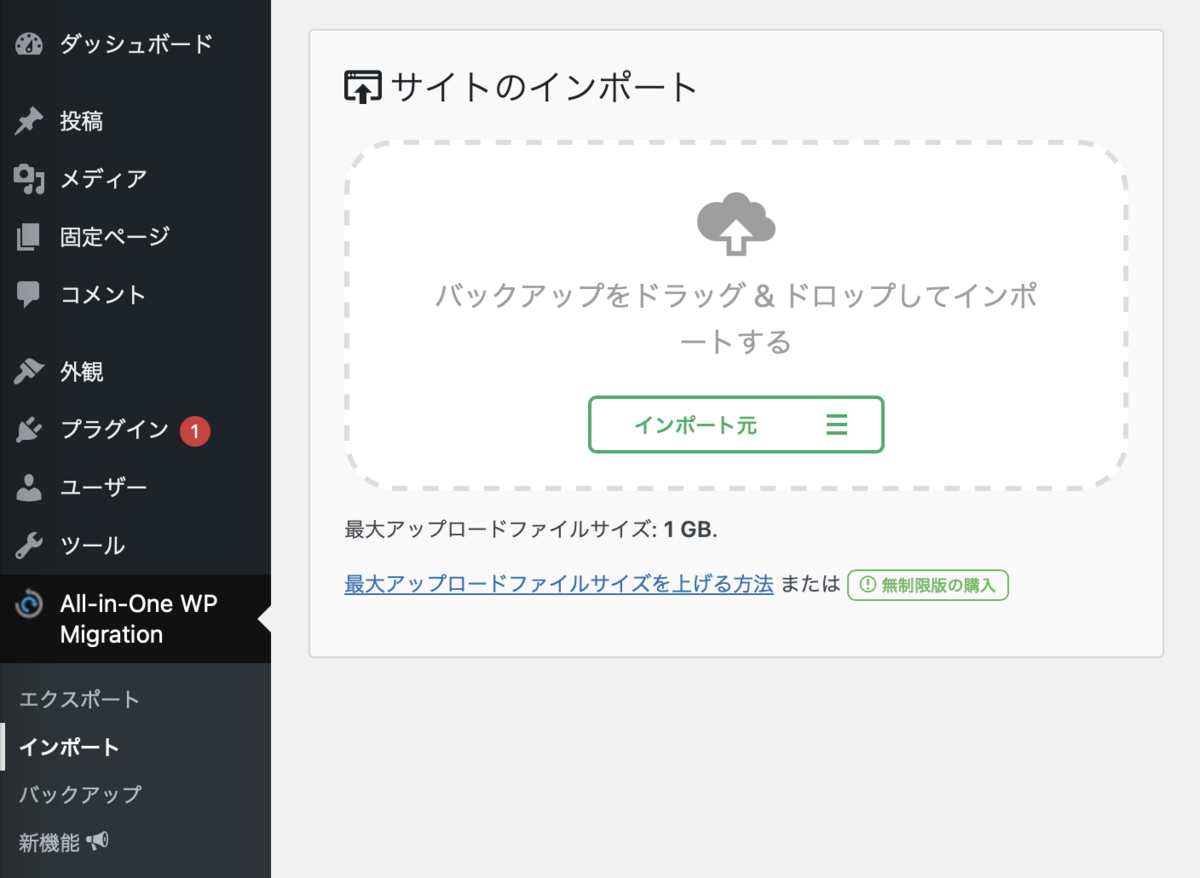This screenshot has width=1200, height=878.
Task: Select All-in-One WP Migration menu
Action: tap(136, 619)
